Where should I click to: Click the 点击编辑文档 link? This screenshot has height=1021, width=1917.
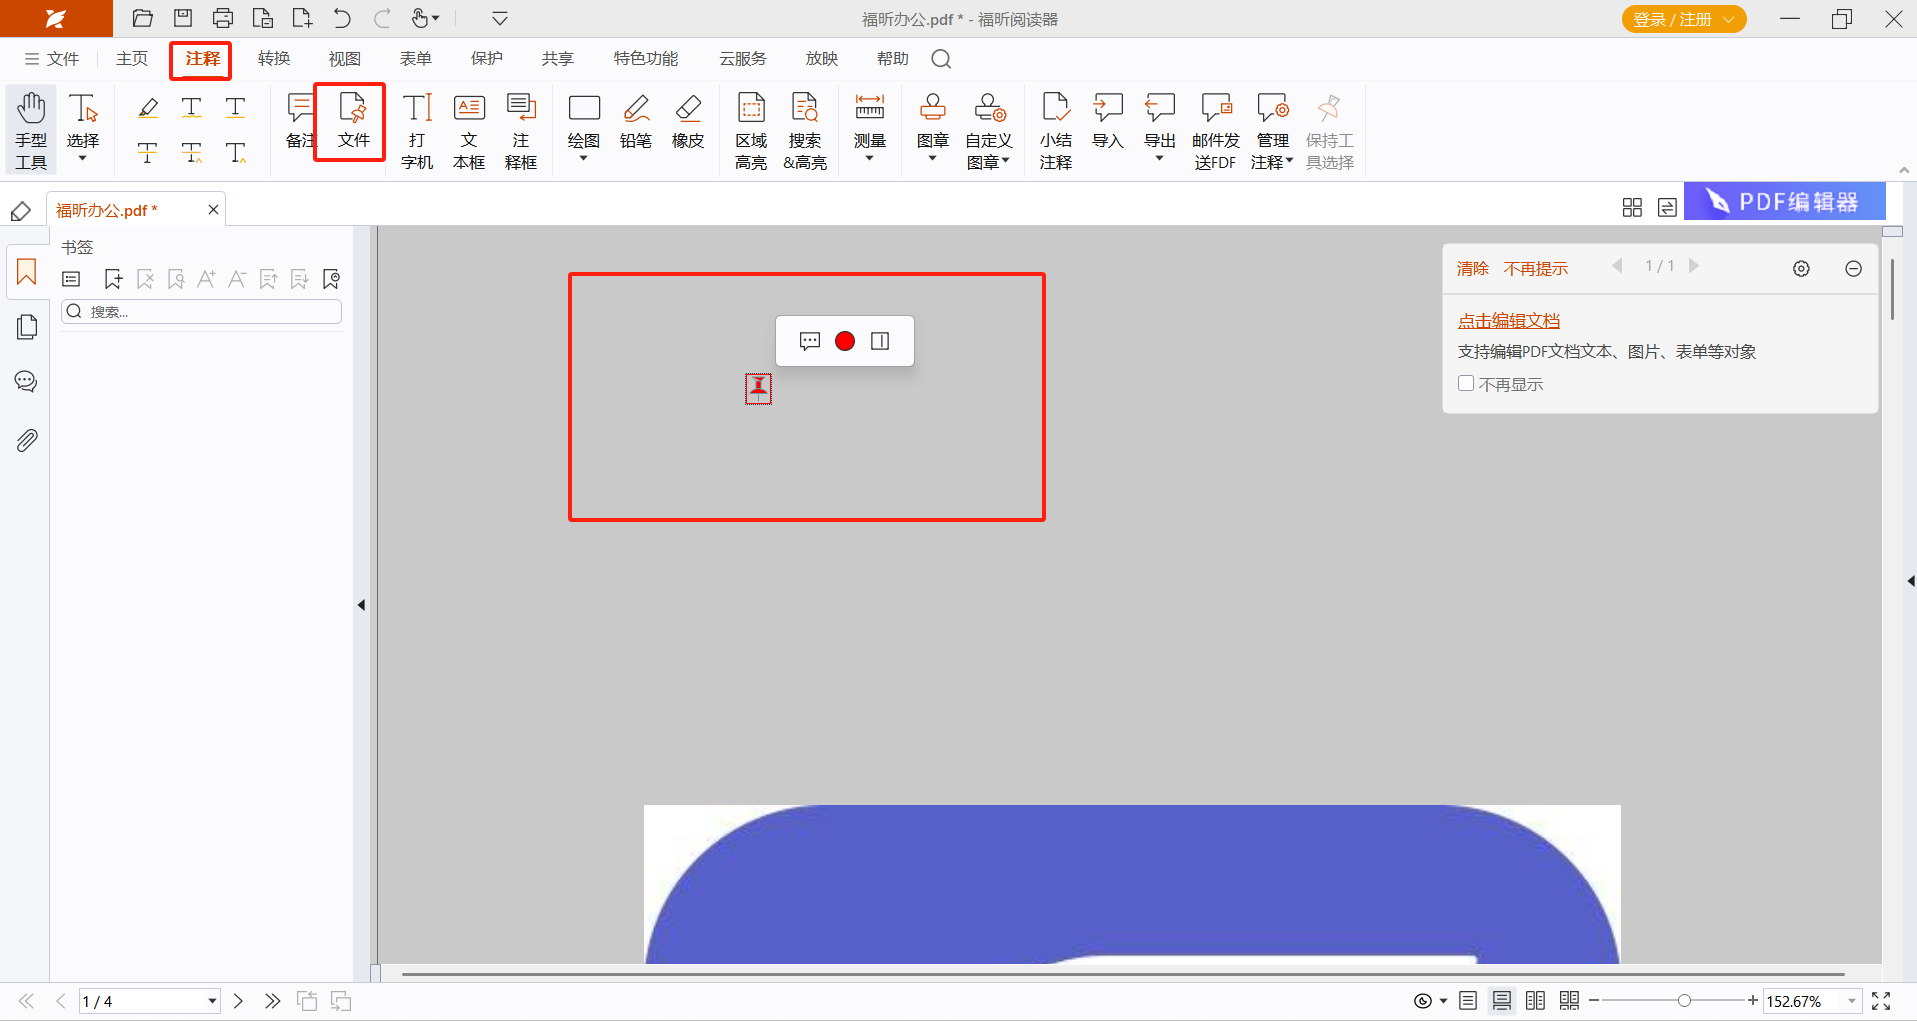click(1509, 321)
